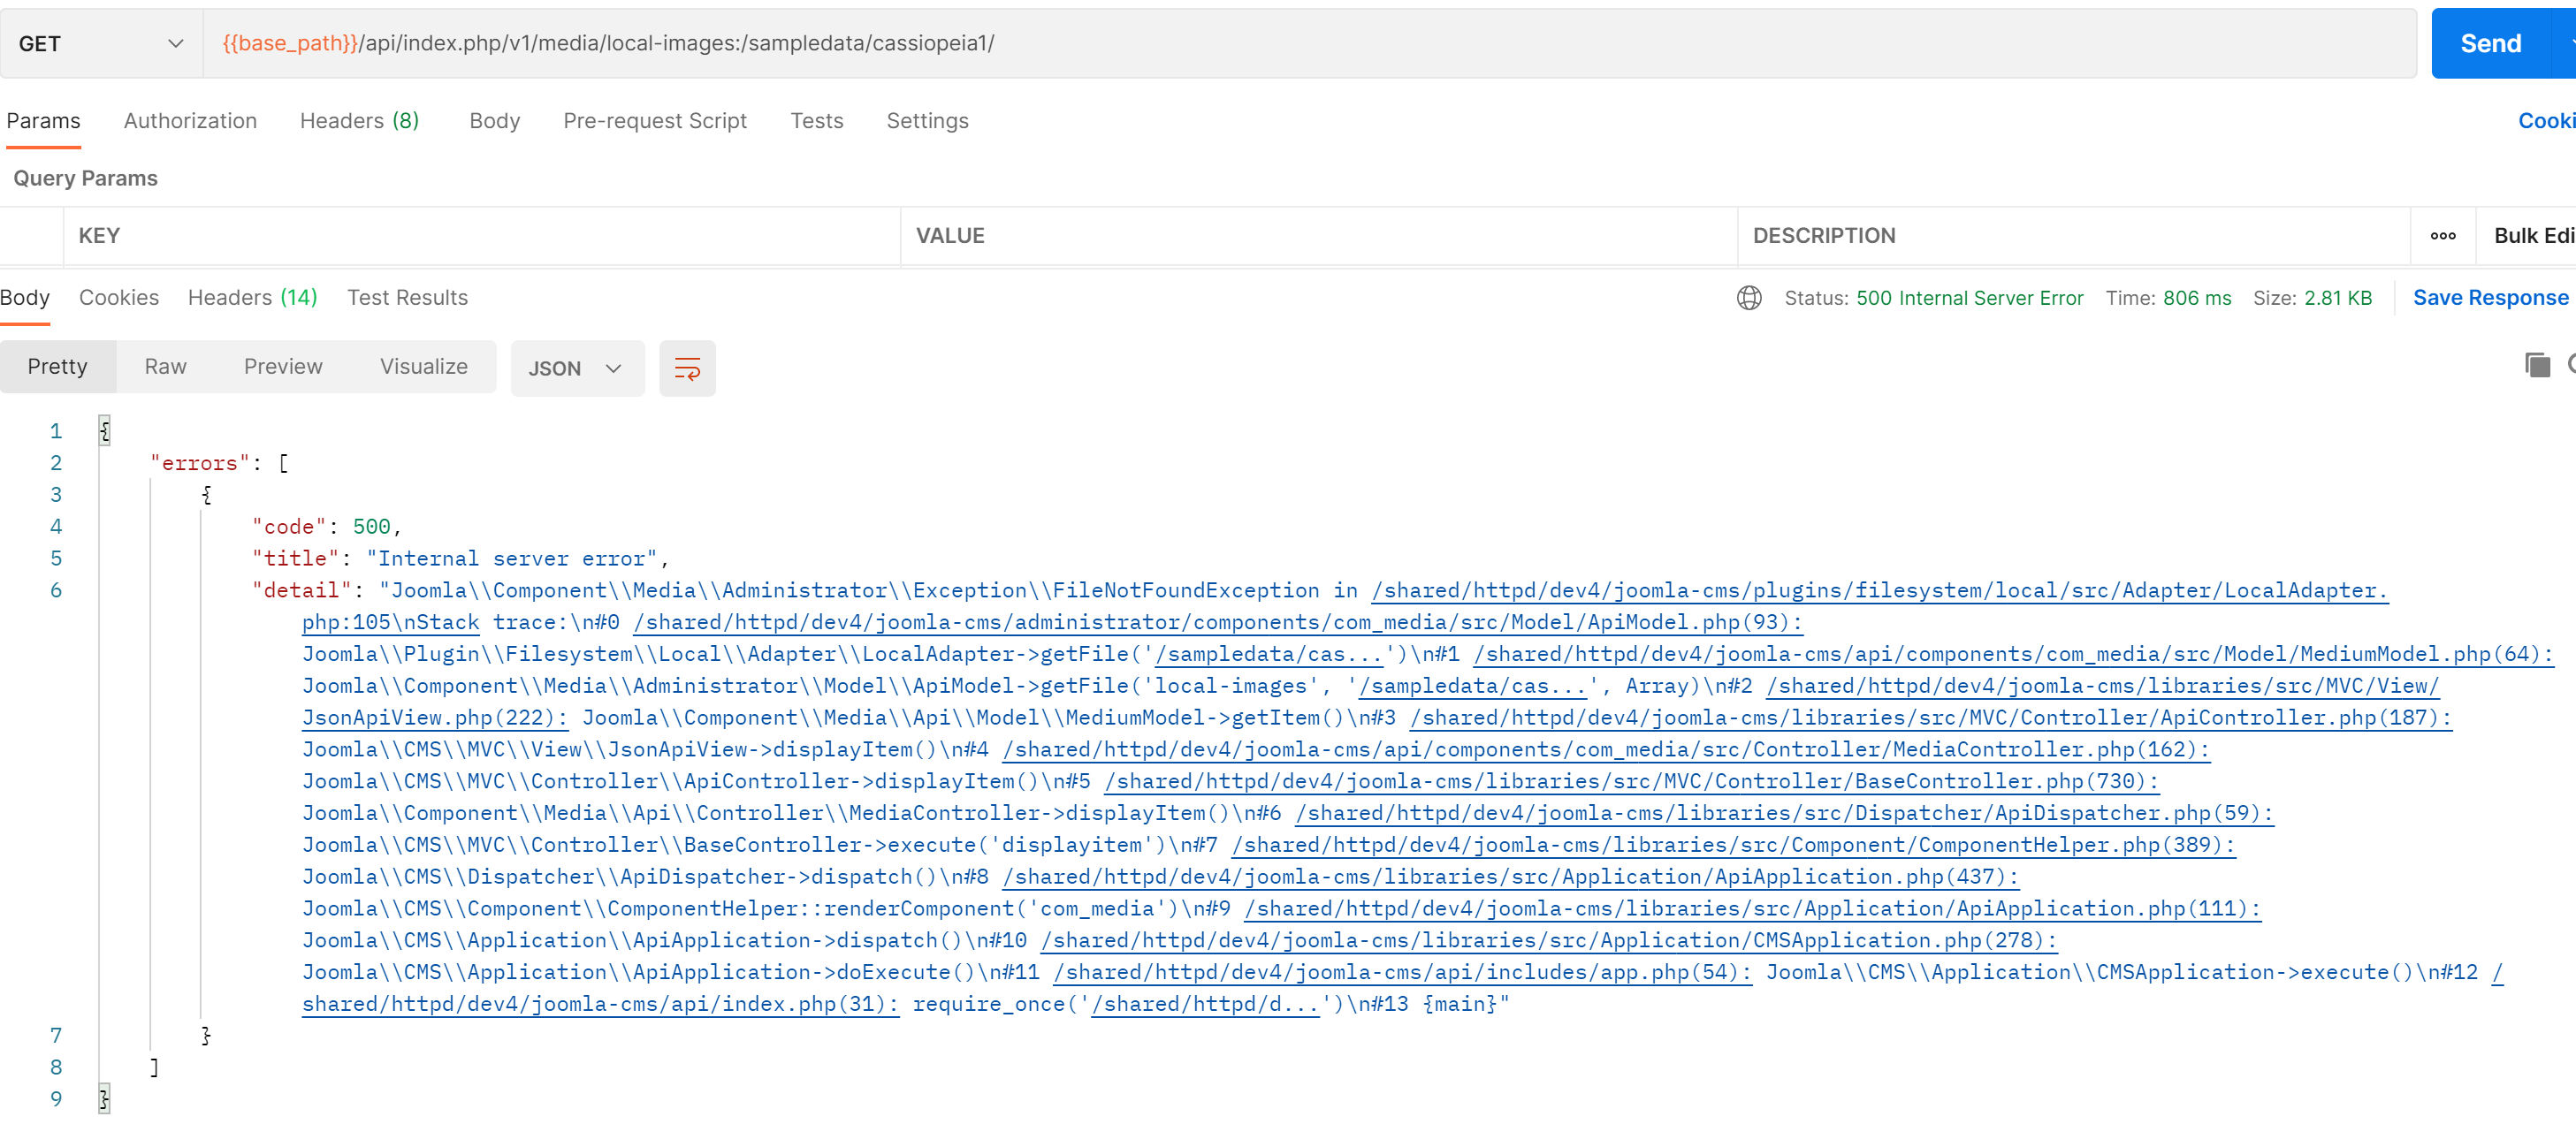The image size is (2576, 1147).
Task: Click the copy response icon
Action: click(x=2537, y=365)
